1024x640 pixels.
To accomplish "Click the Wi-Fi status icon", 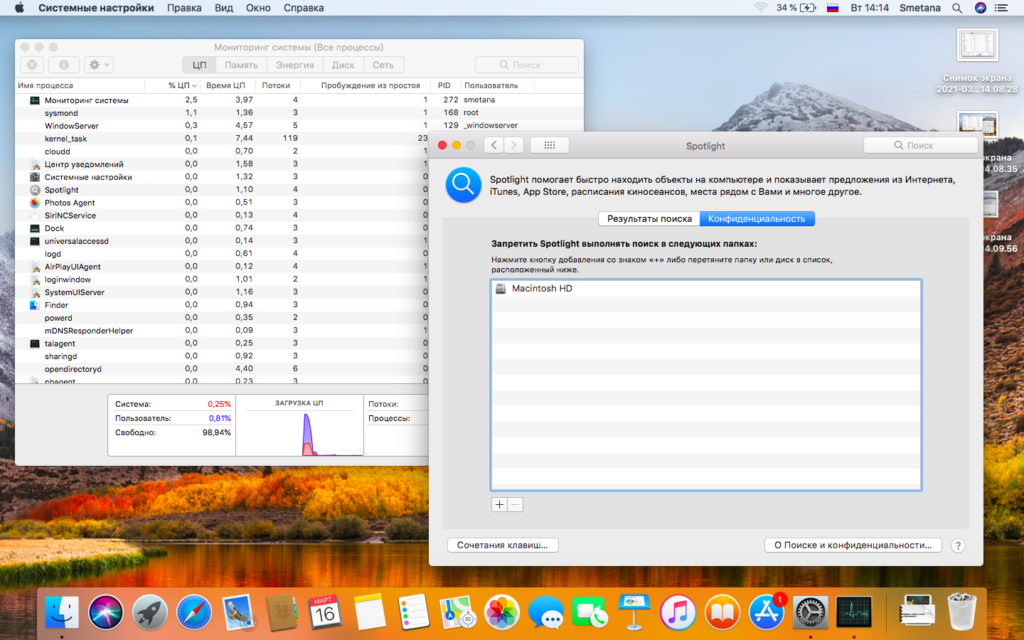I will click(x=761, y=8).
